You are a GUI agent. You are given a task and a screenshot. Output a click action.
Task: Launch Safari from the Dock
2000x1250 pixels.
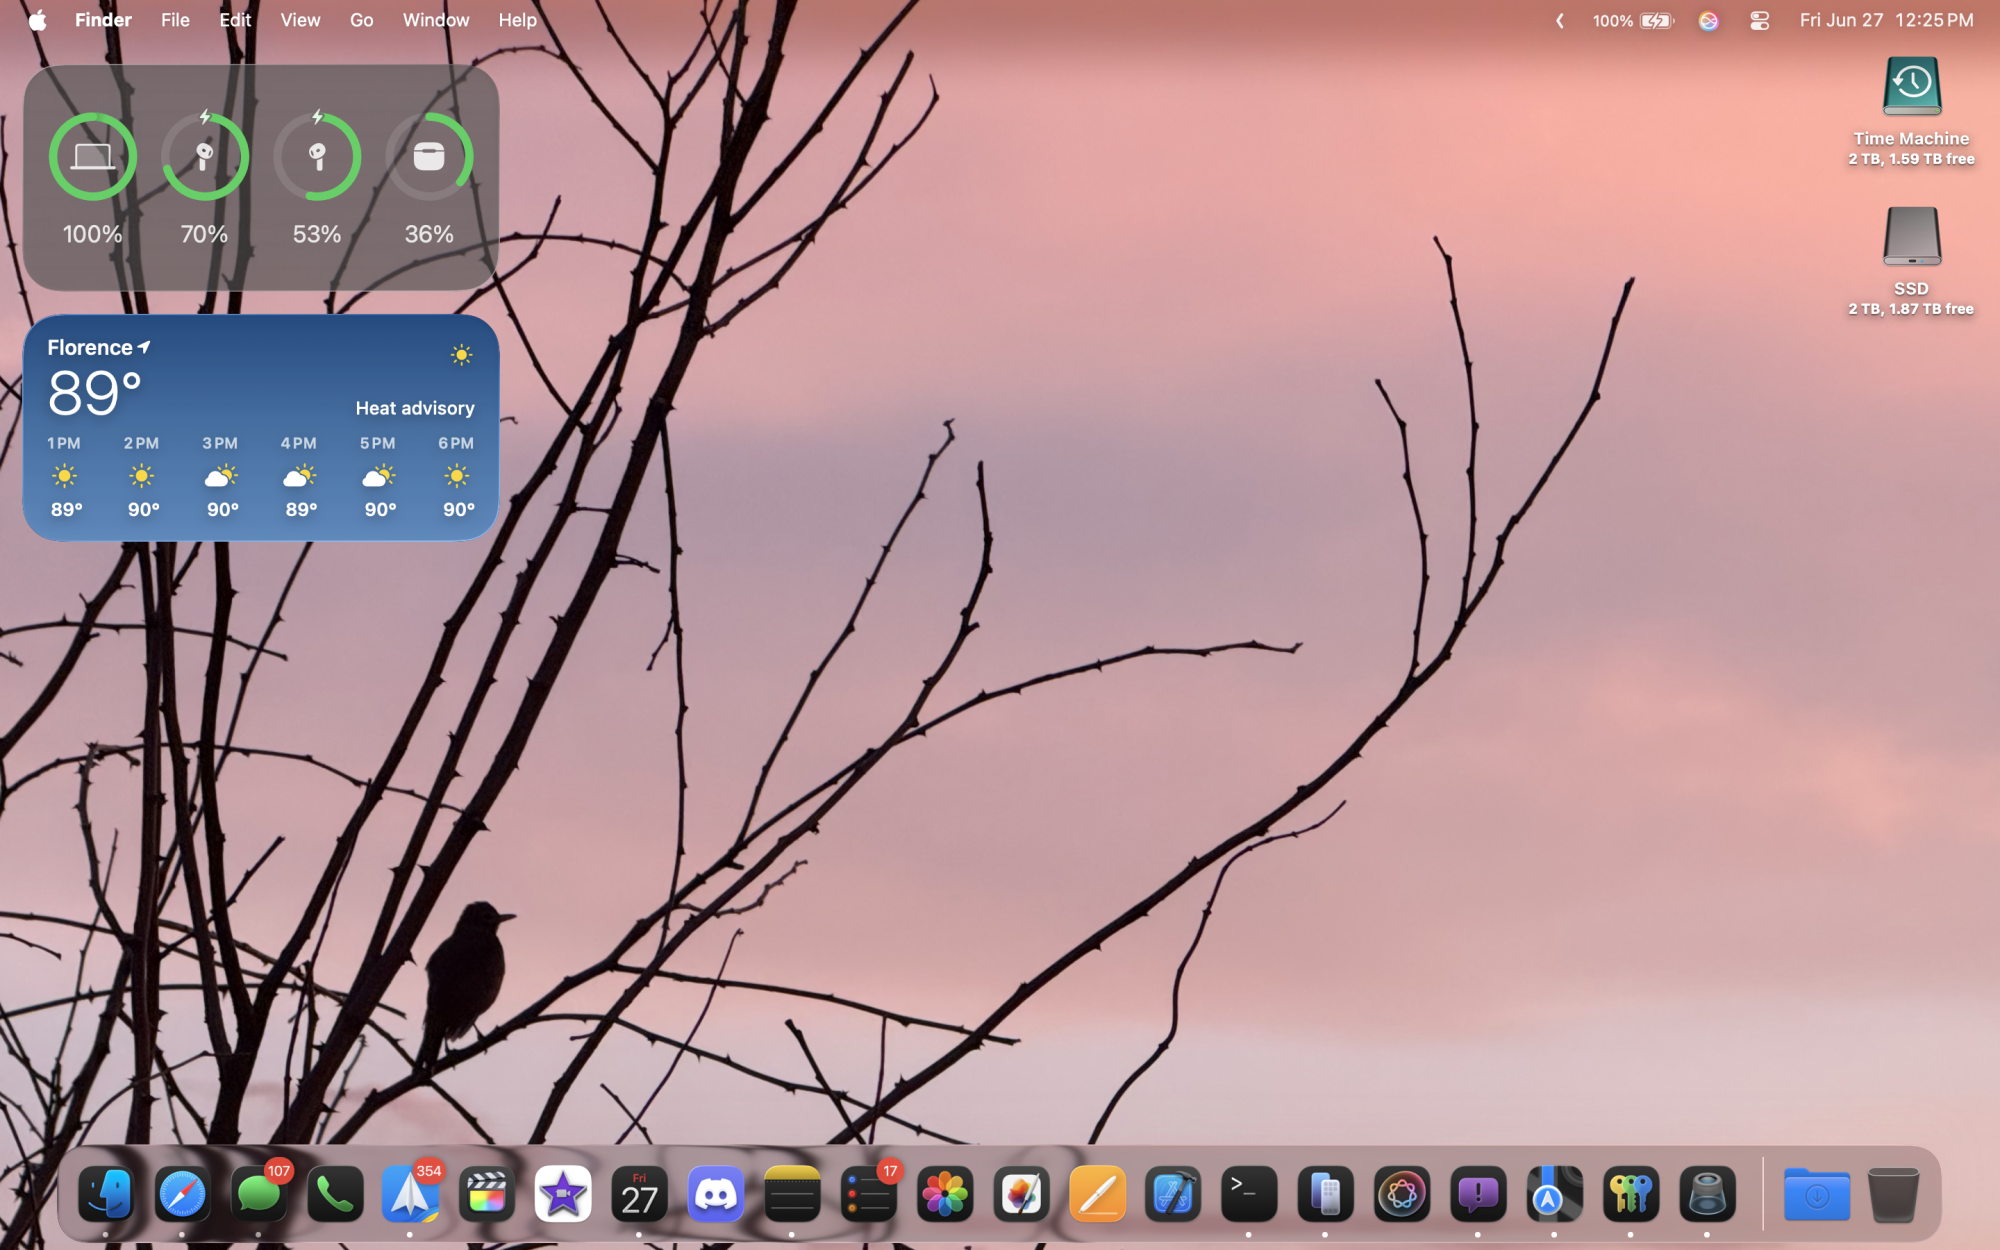[x=182, y=1194]
